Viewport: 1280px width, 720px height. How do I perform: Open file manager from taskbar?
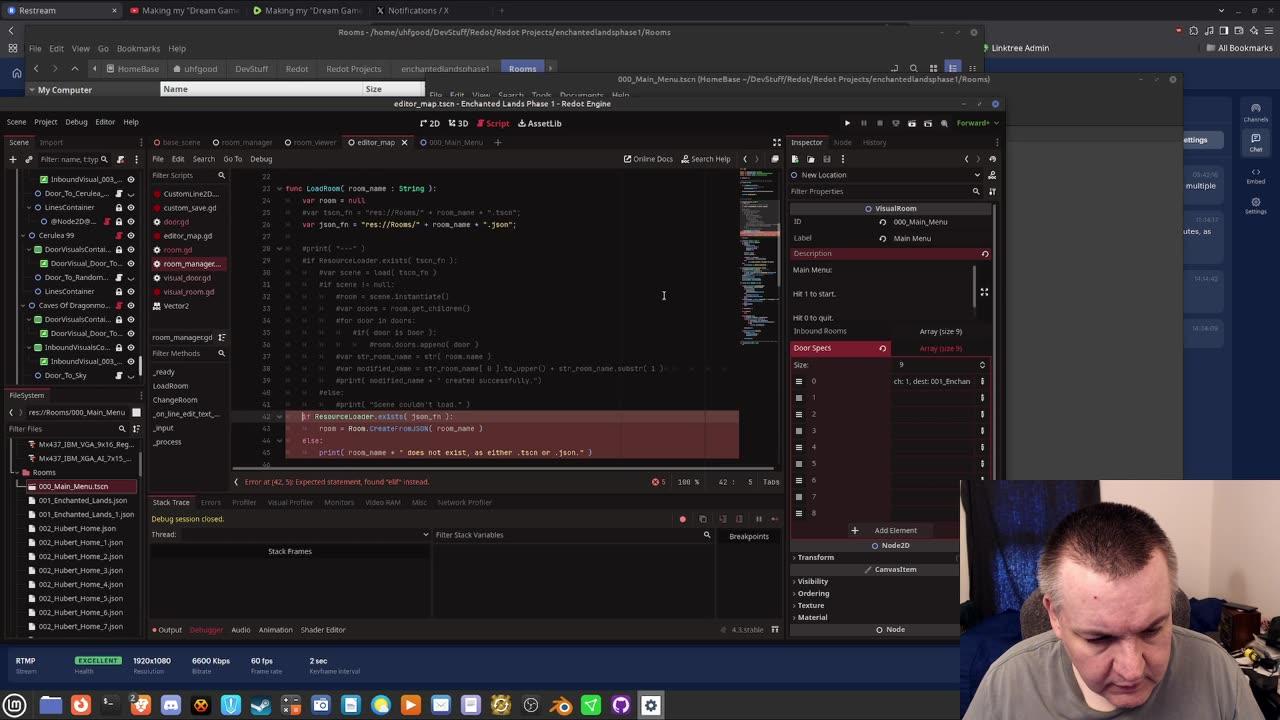pyautogui.click(x=50, y=705)
